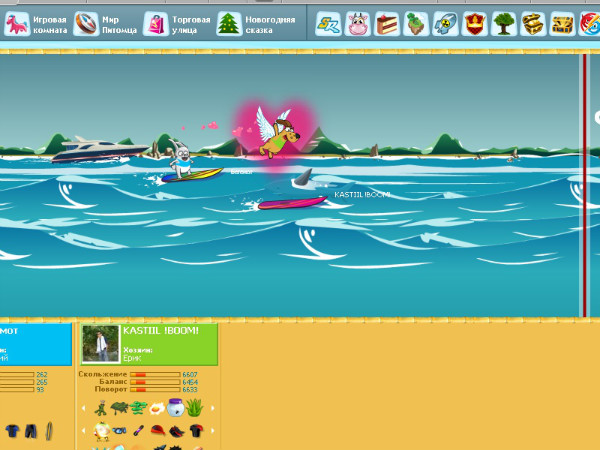Viewport: 600px width, 450px height.
Task: Click the KASTIIL !BOOM! name header
Action: [x=160, y=330]
